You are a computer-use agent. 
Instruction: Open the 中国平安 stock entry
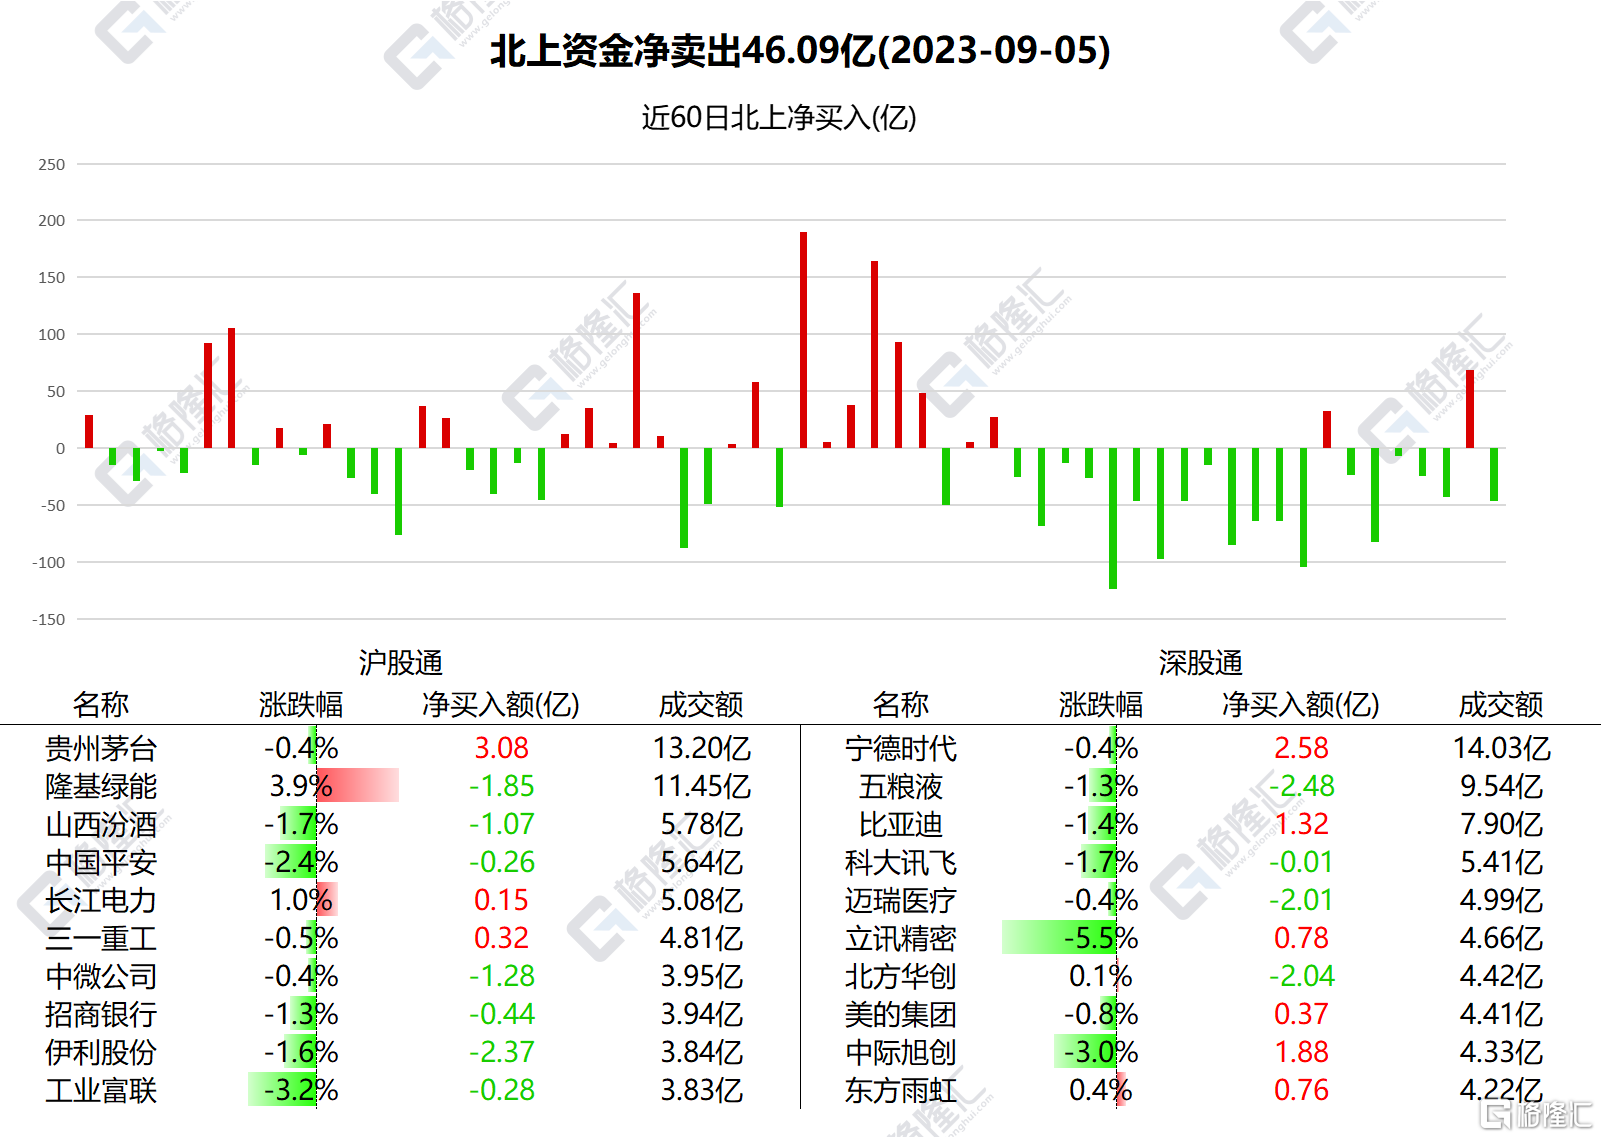(101, 862)
